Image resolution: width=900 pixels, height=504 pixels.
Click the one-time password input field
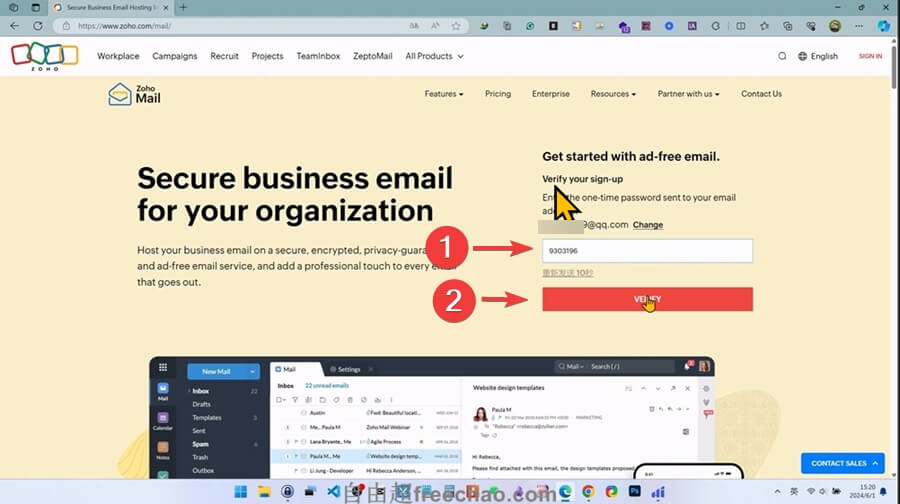(647, 251)
